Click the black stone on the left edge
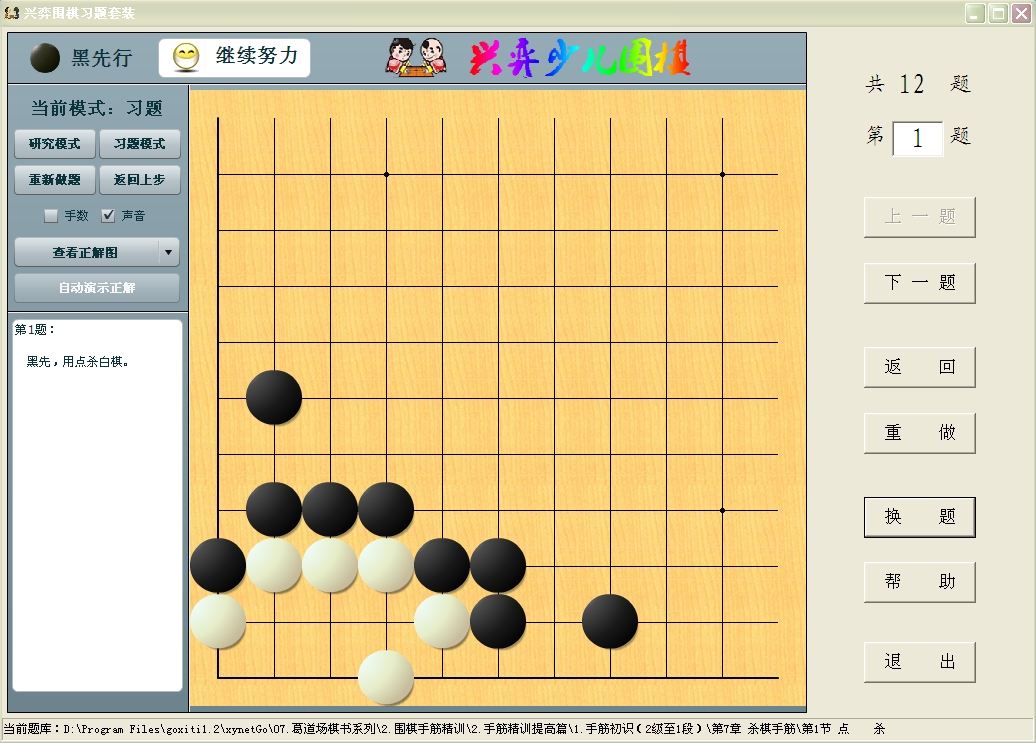 tap(218, 565)
